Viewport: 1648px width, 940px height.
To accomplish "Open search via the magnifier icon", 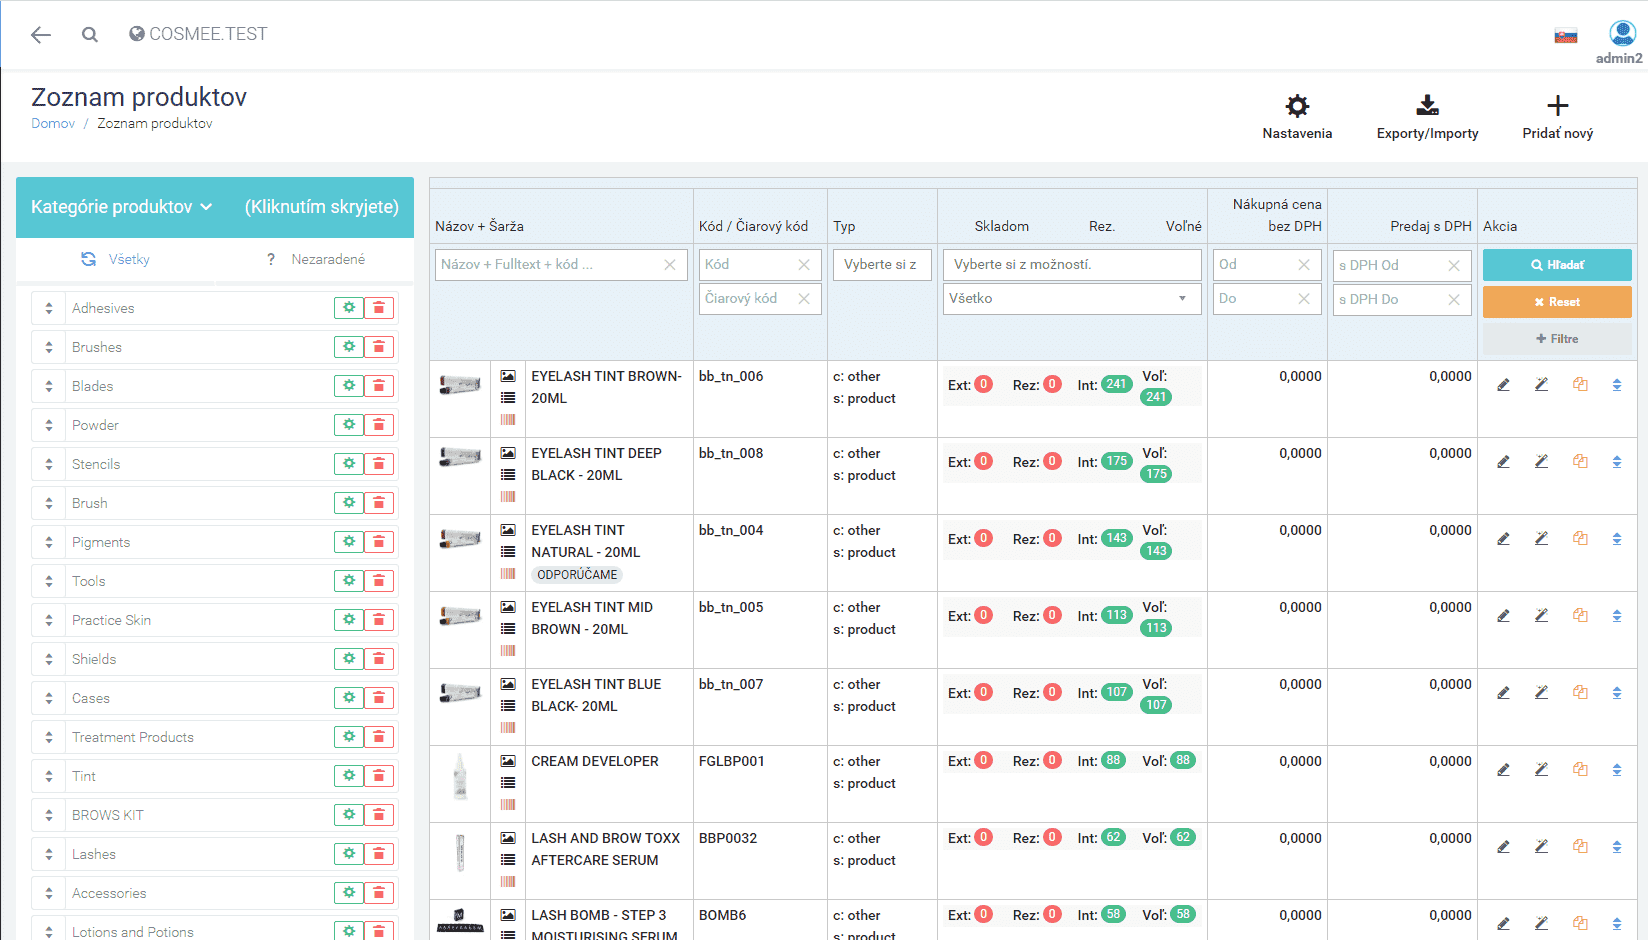I will click(90, 35).
